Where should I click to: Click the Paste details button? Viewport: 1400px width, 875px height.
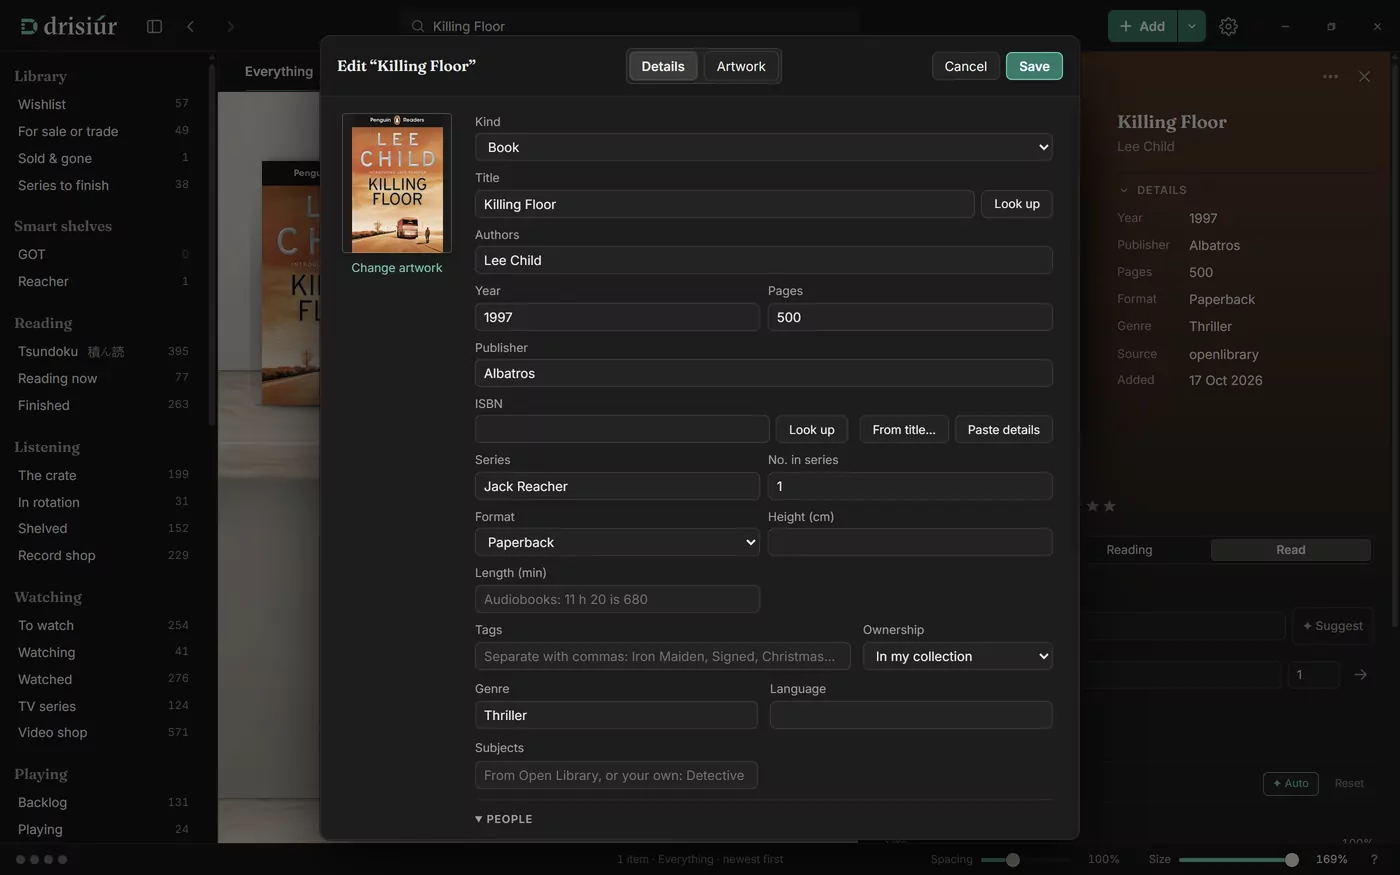point(1003,430)
